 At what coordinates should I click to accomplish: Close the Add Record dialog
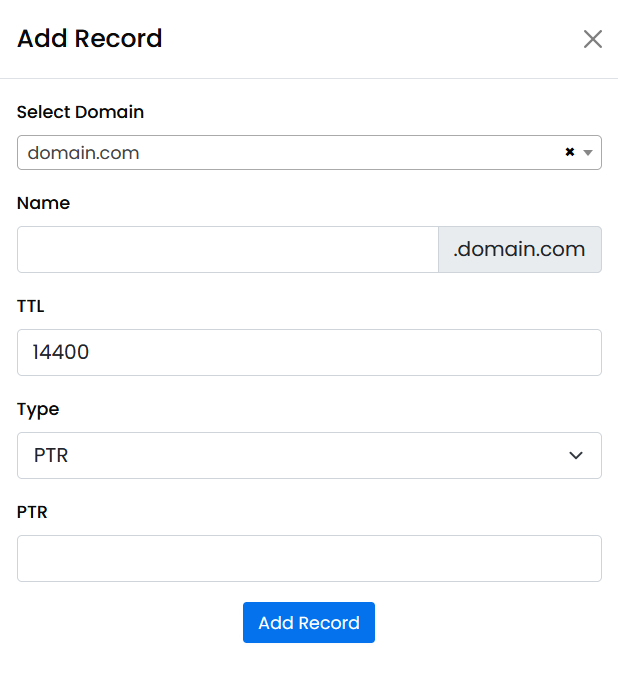[x=593, y=39]
